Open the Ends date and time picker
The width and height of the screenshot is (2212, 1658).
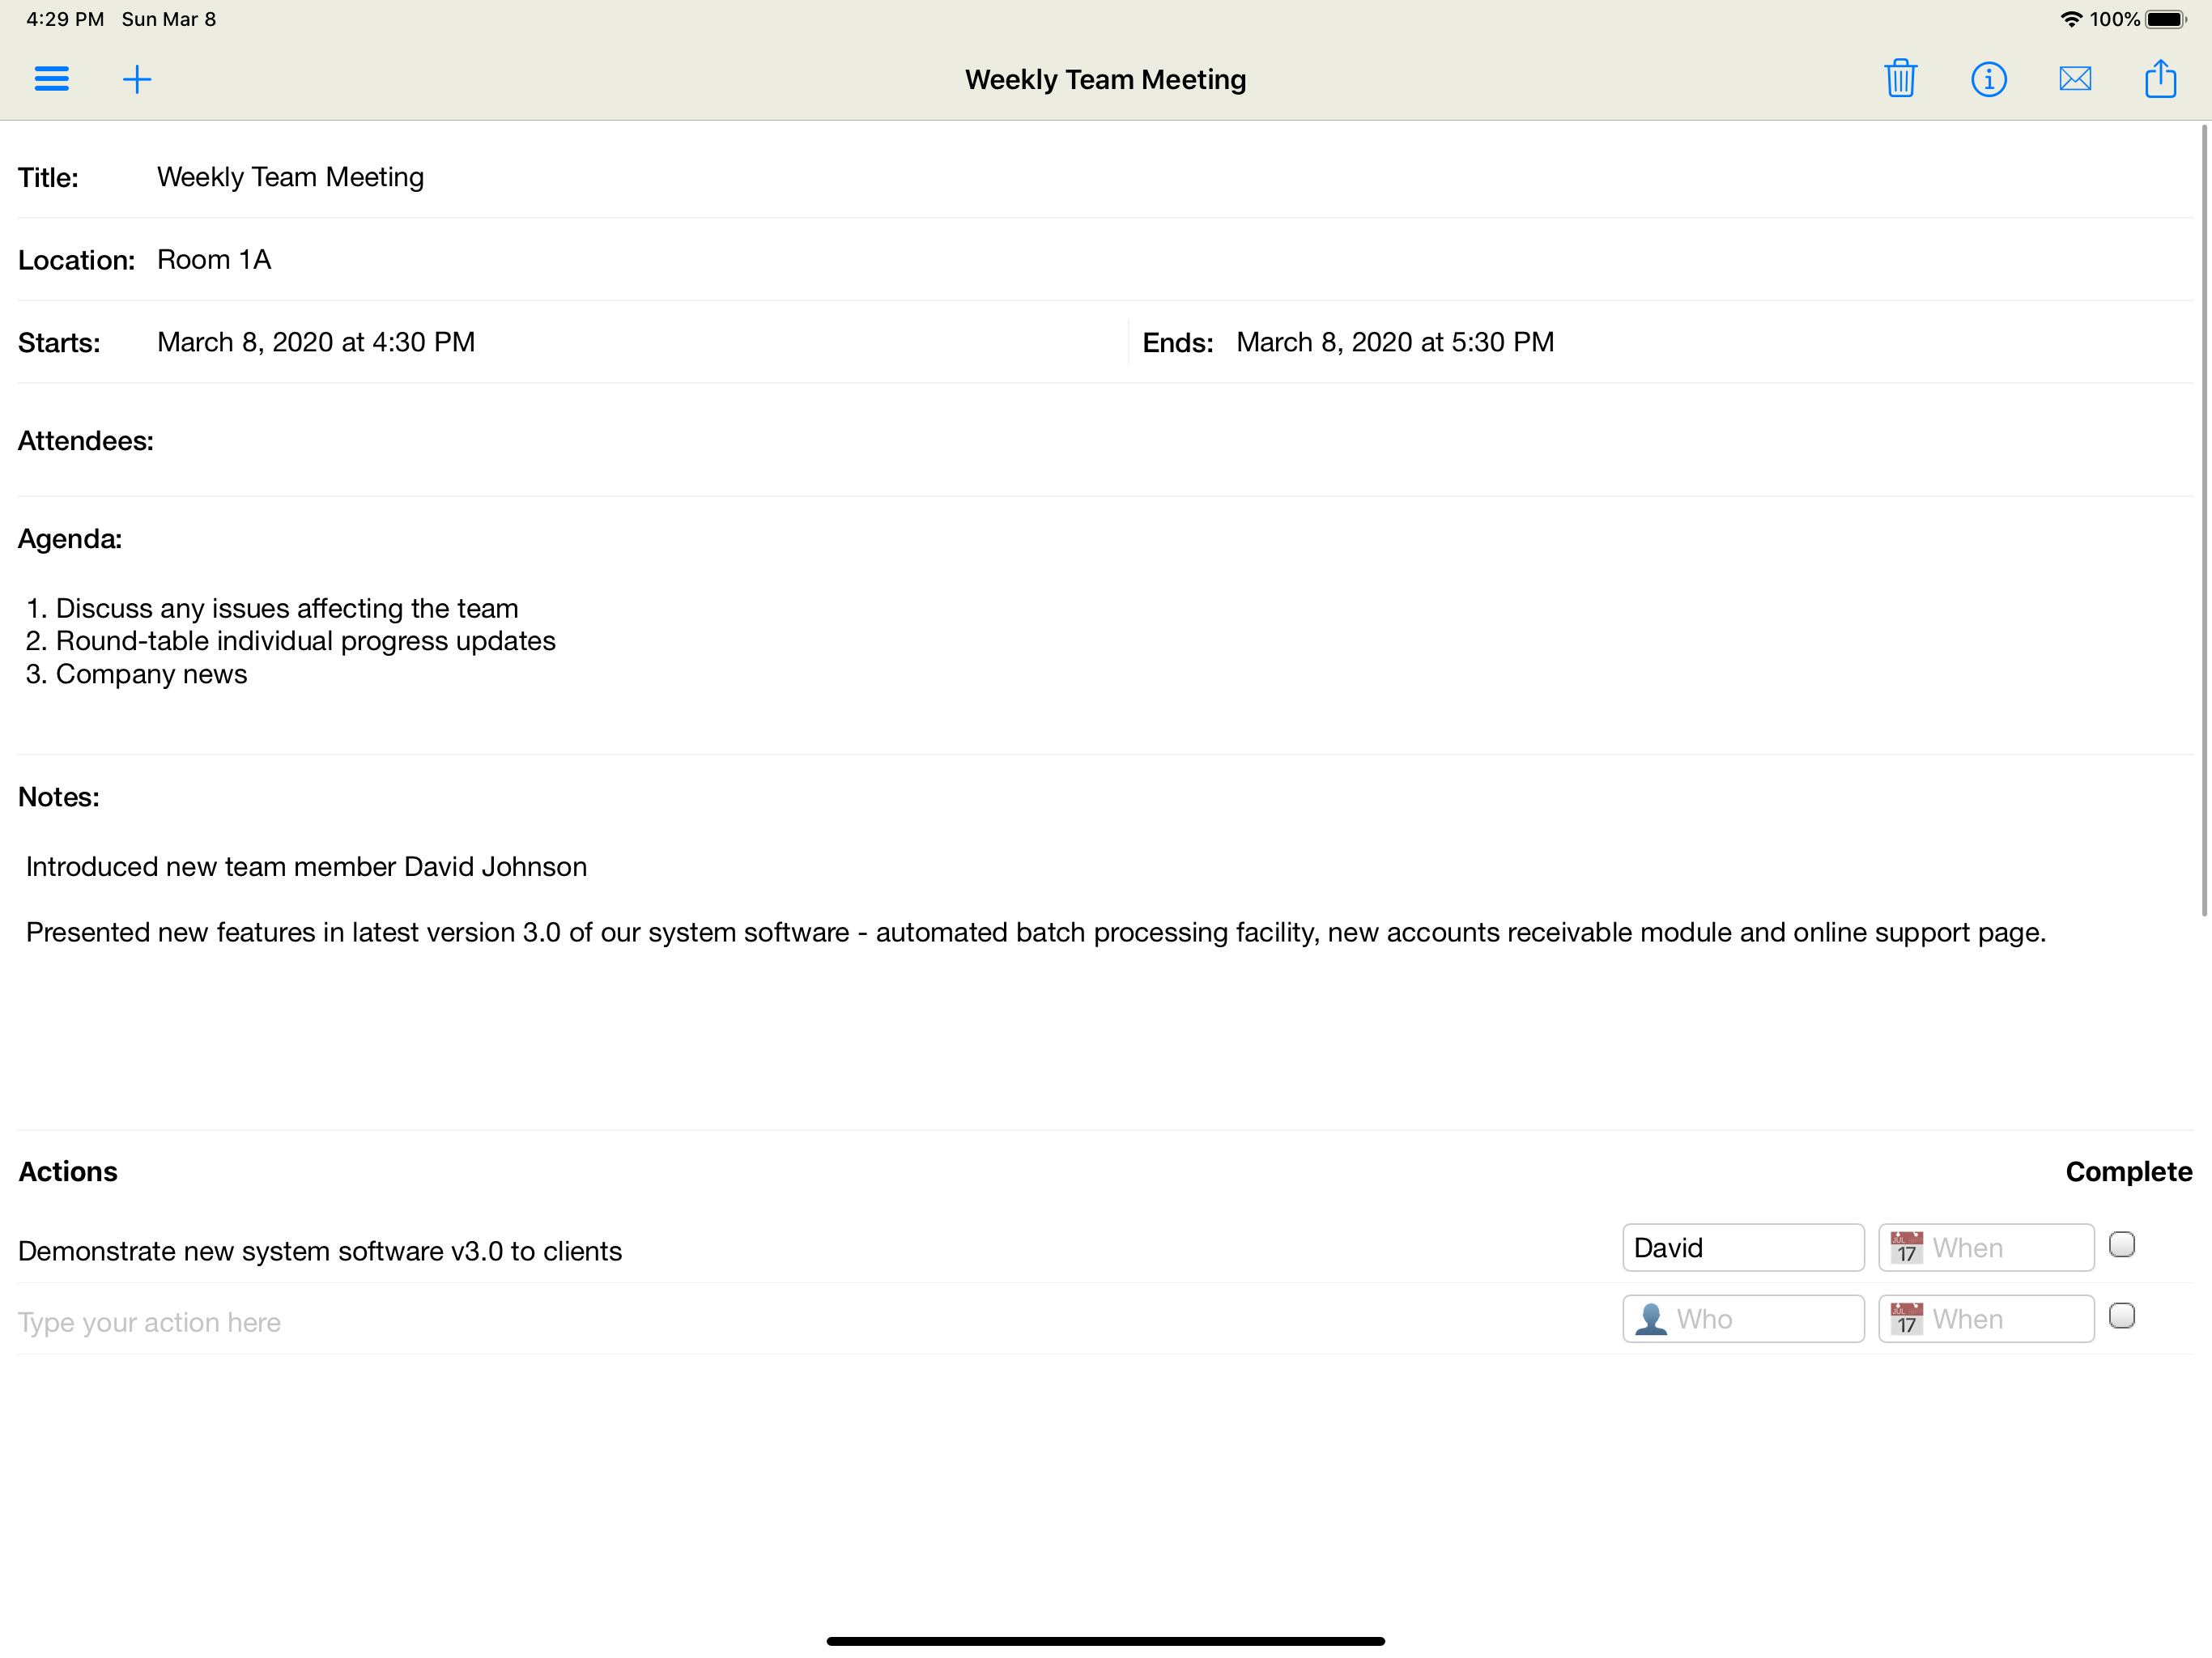1394,342
